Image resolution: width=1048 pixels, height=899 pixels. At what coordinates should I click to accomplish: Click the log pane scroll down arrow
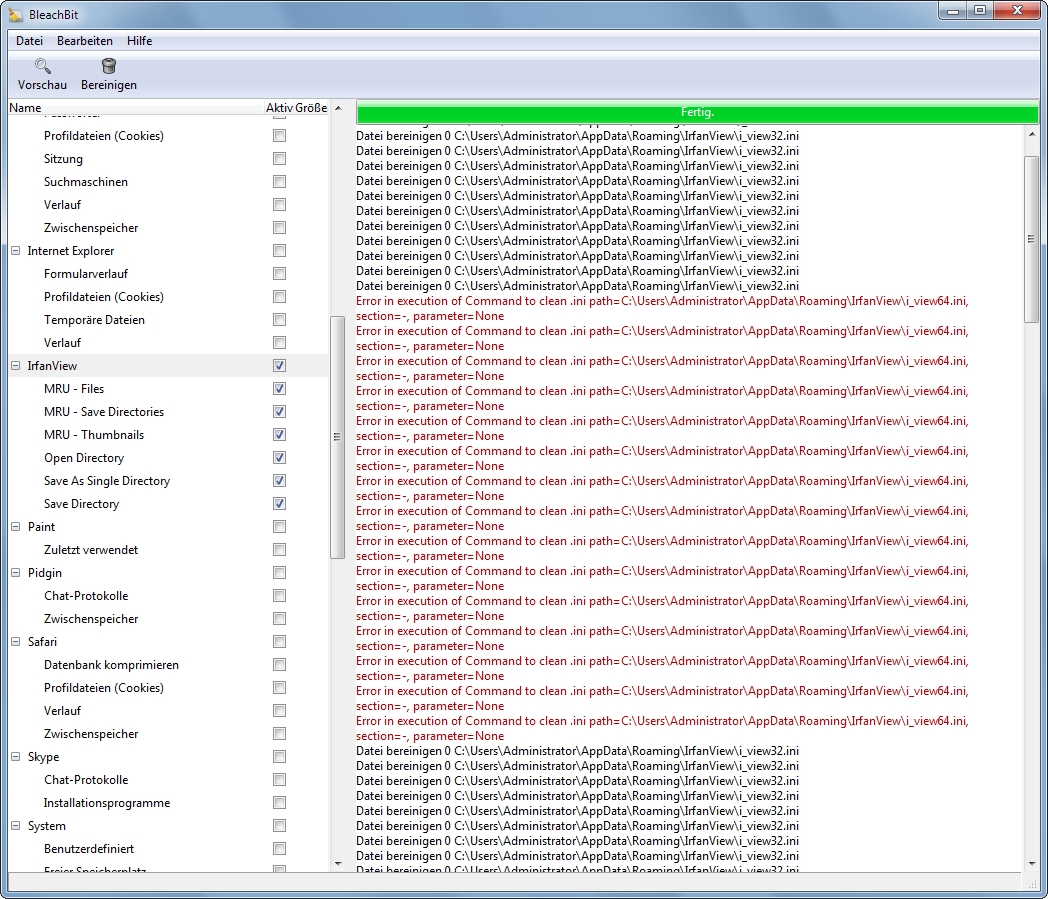pyautogui.click(x=1032, y=864)
